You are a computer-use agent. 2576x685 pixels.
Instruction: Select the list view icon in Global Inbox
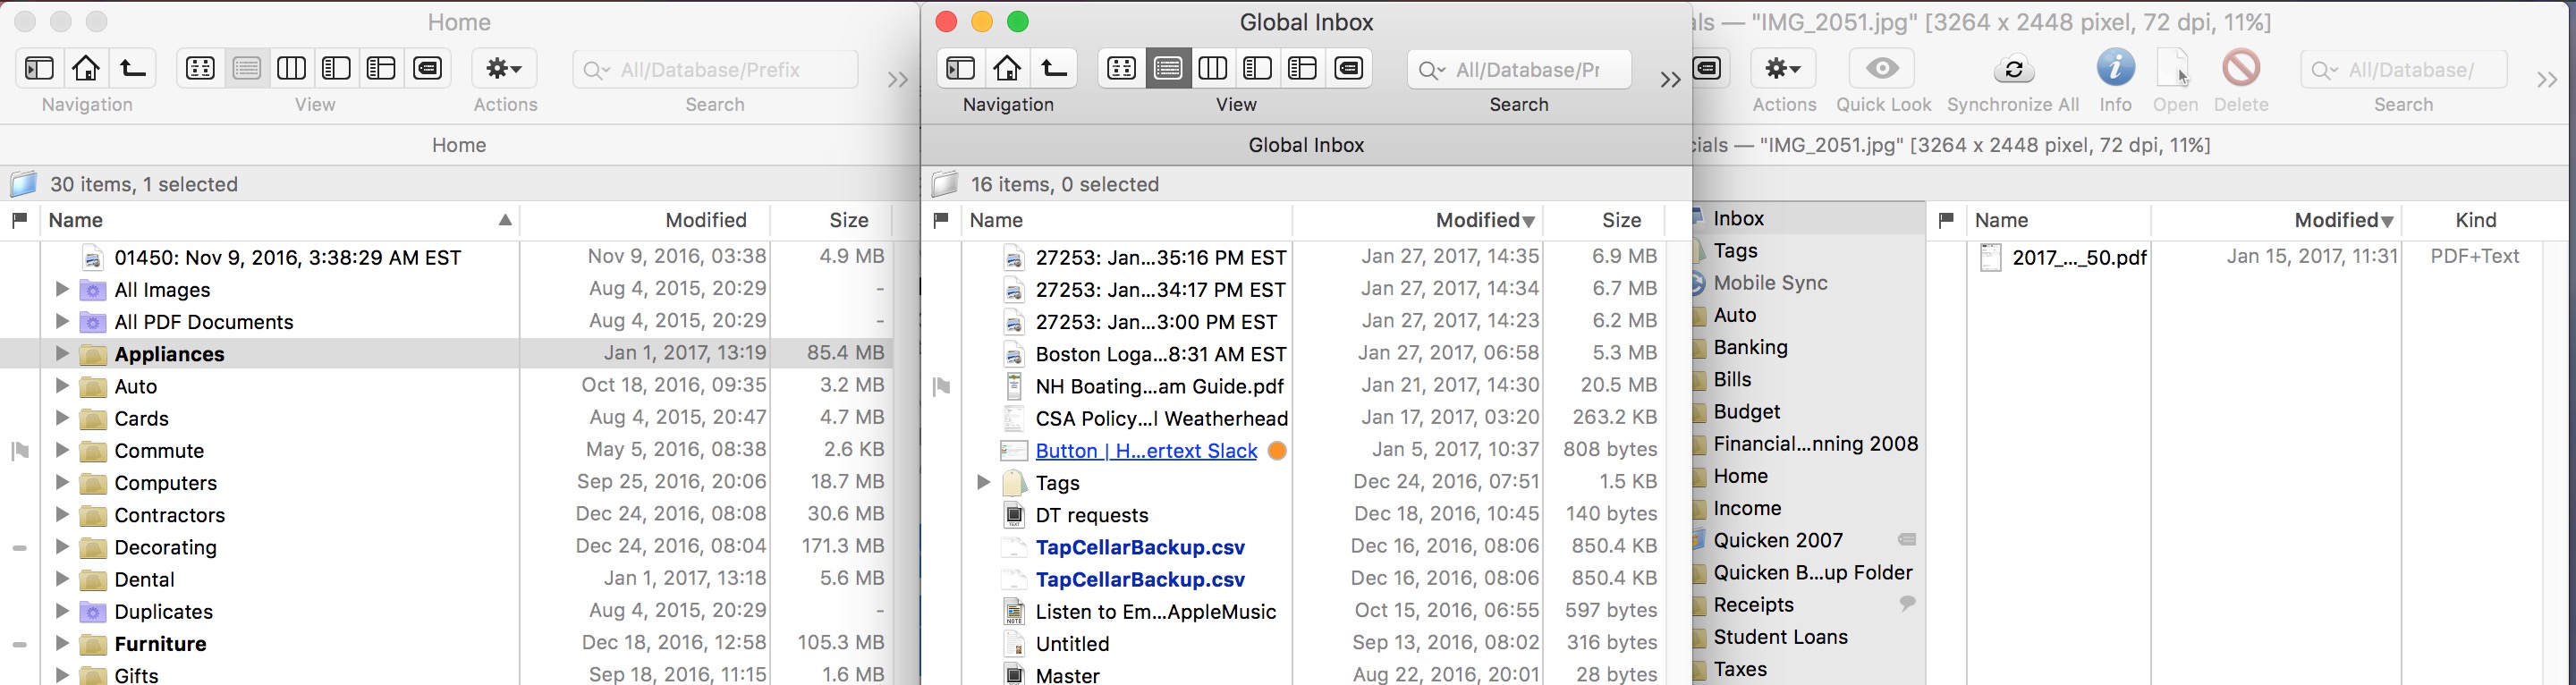[x=1167, y=68]
